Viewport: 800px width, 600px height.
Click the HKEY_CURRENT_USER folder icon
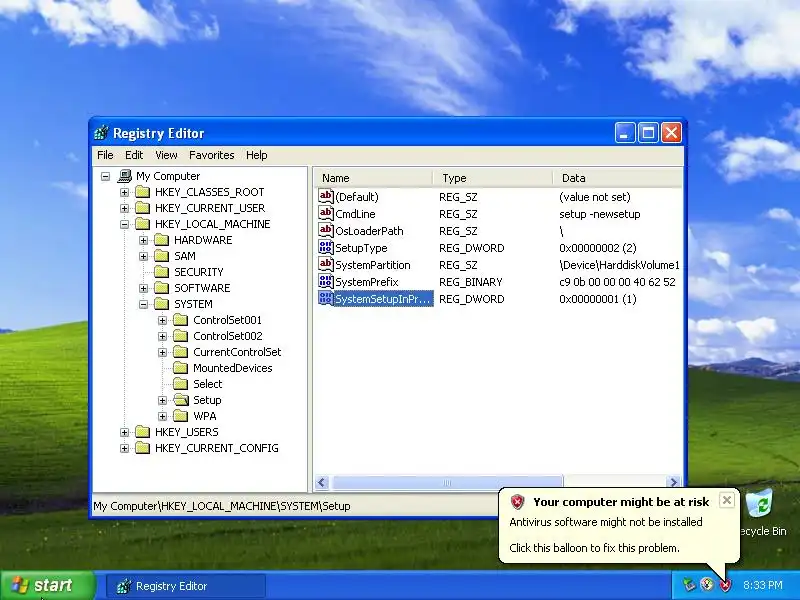click(143, 208)
